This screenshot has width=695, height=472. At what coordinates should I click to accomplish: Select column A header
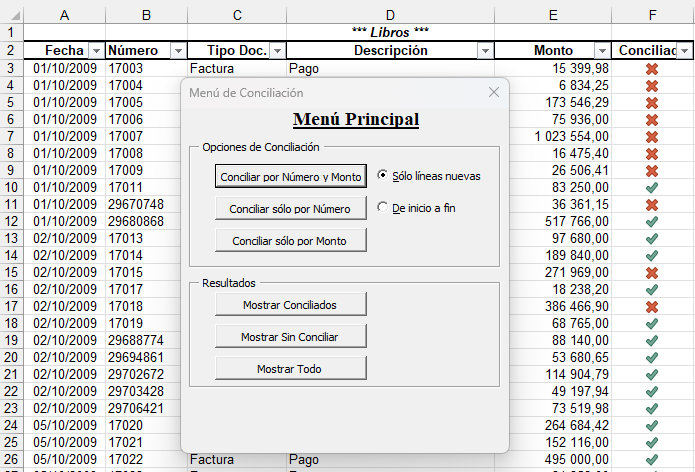tap(65, 16)
